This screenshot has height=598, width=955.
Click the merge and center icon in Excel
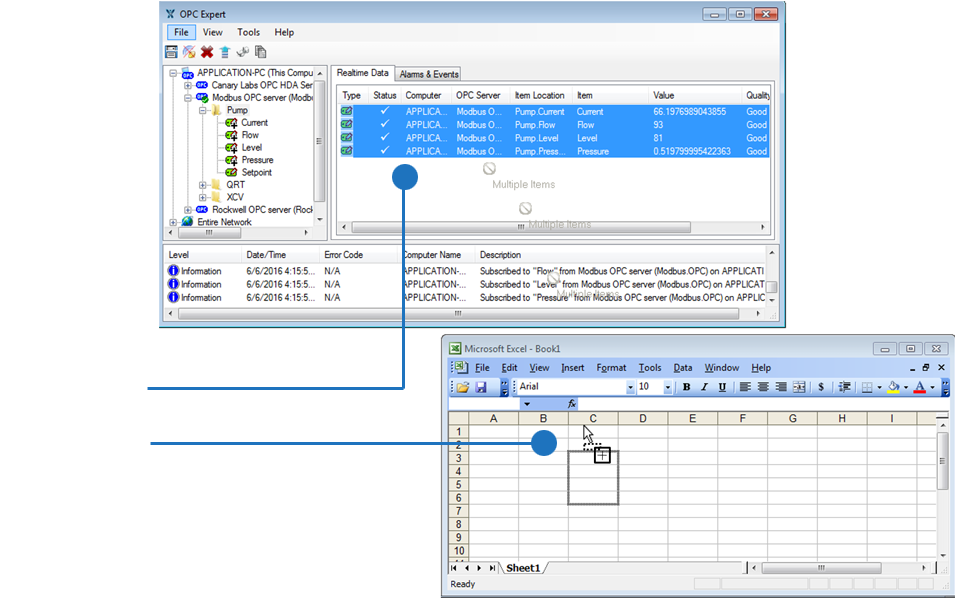798,387
